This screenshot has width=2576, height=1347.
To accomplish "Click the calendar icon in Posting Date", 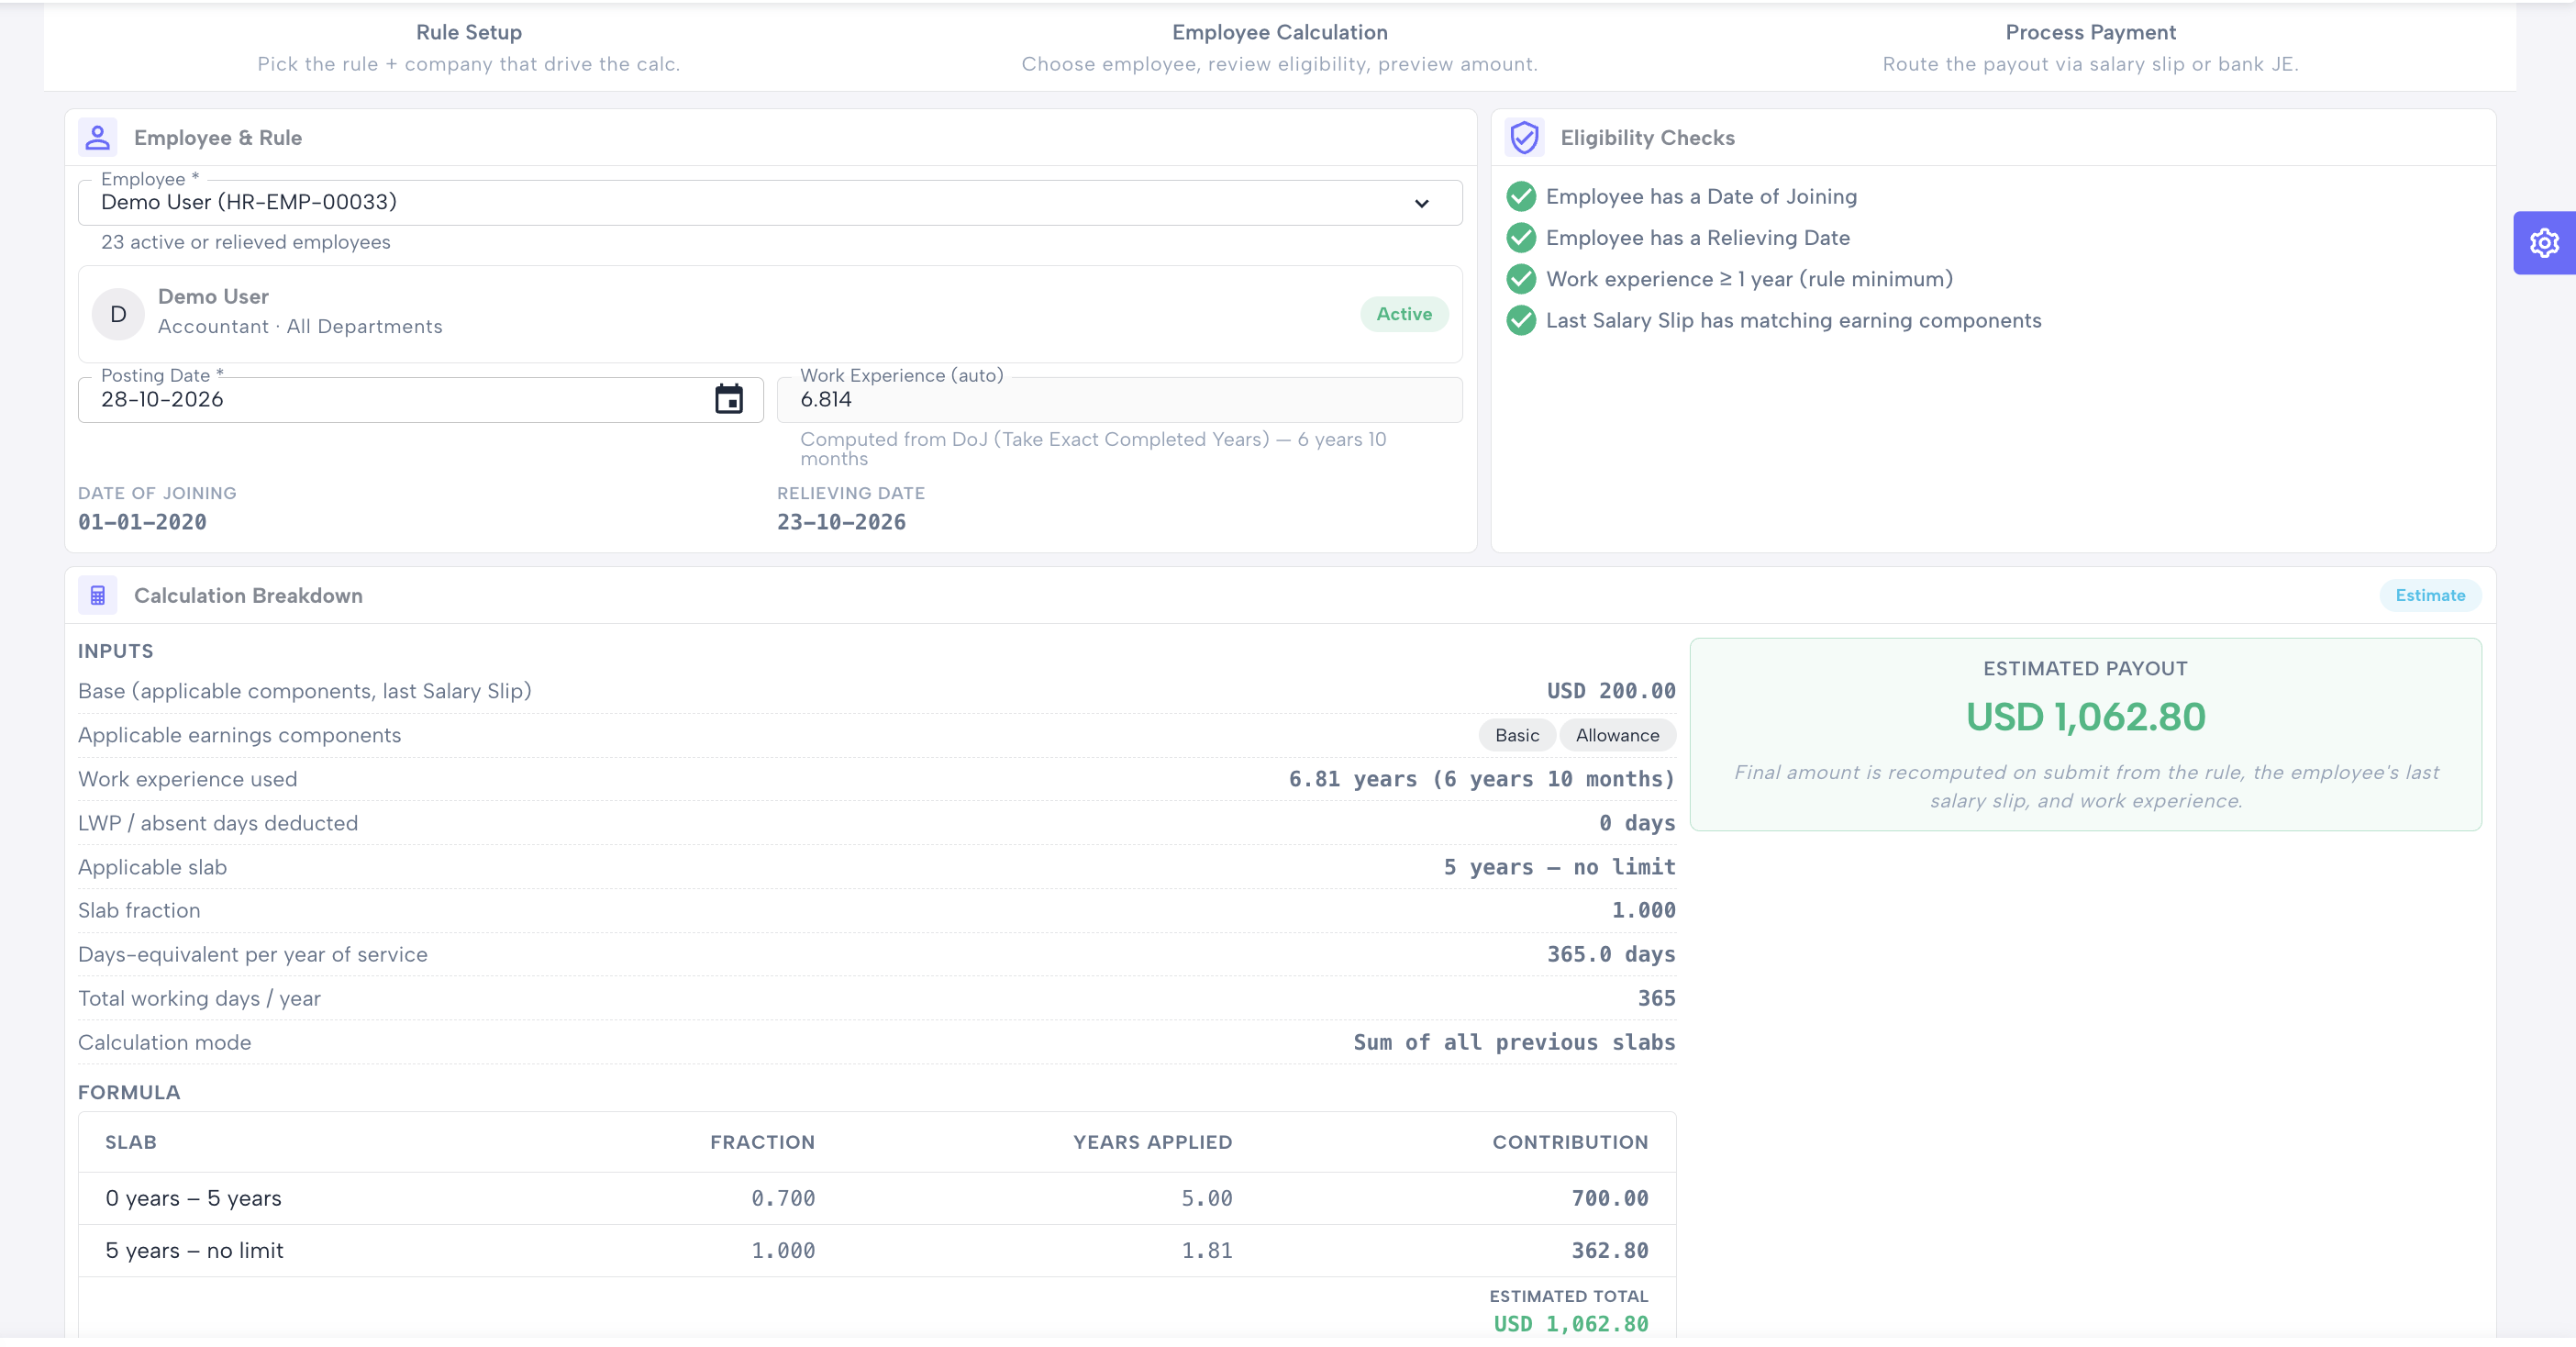I will (729, 399).
